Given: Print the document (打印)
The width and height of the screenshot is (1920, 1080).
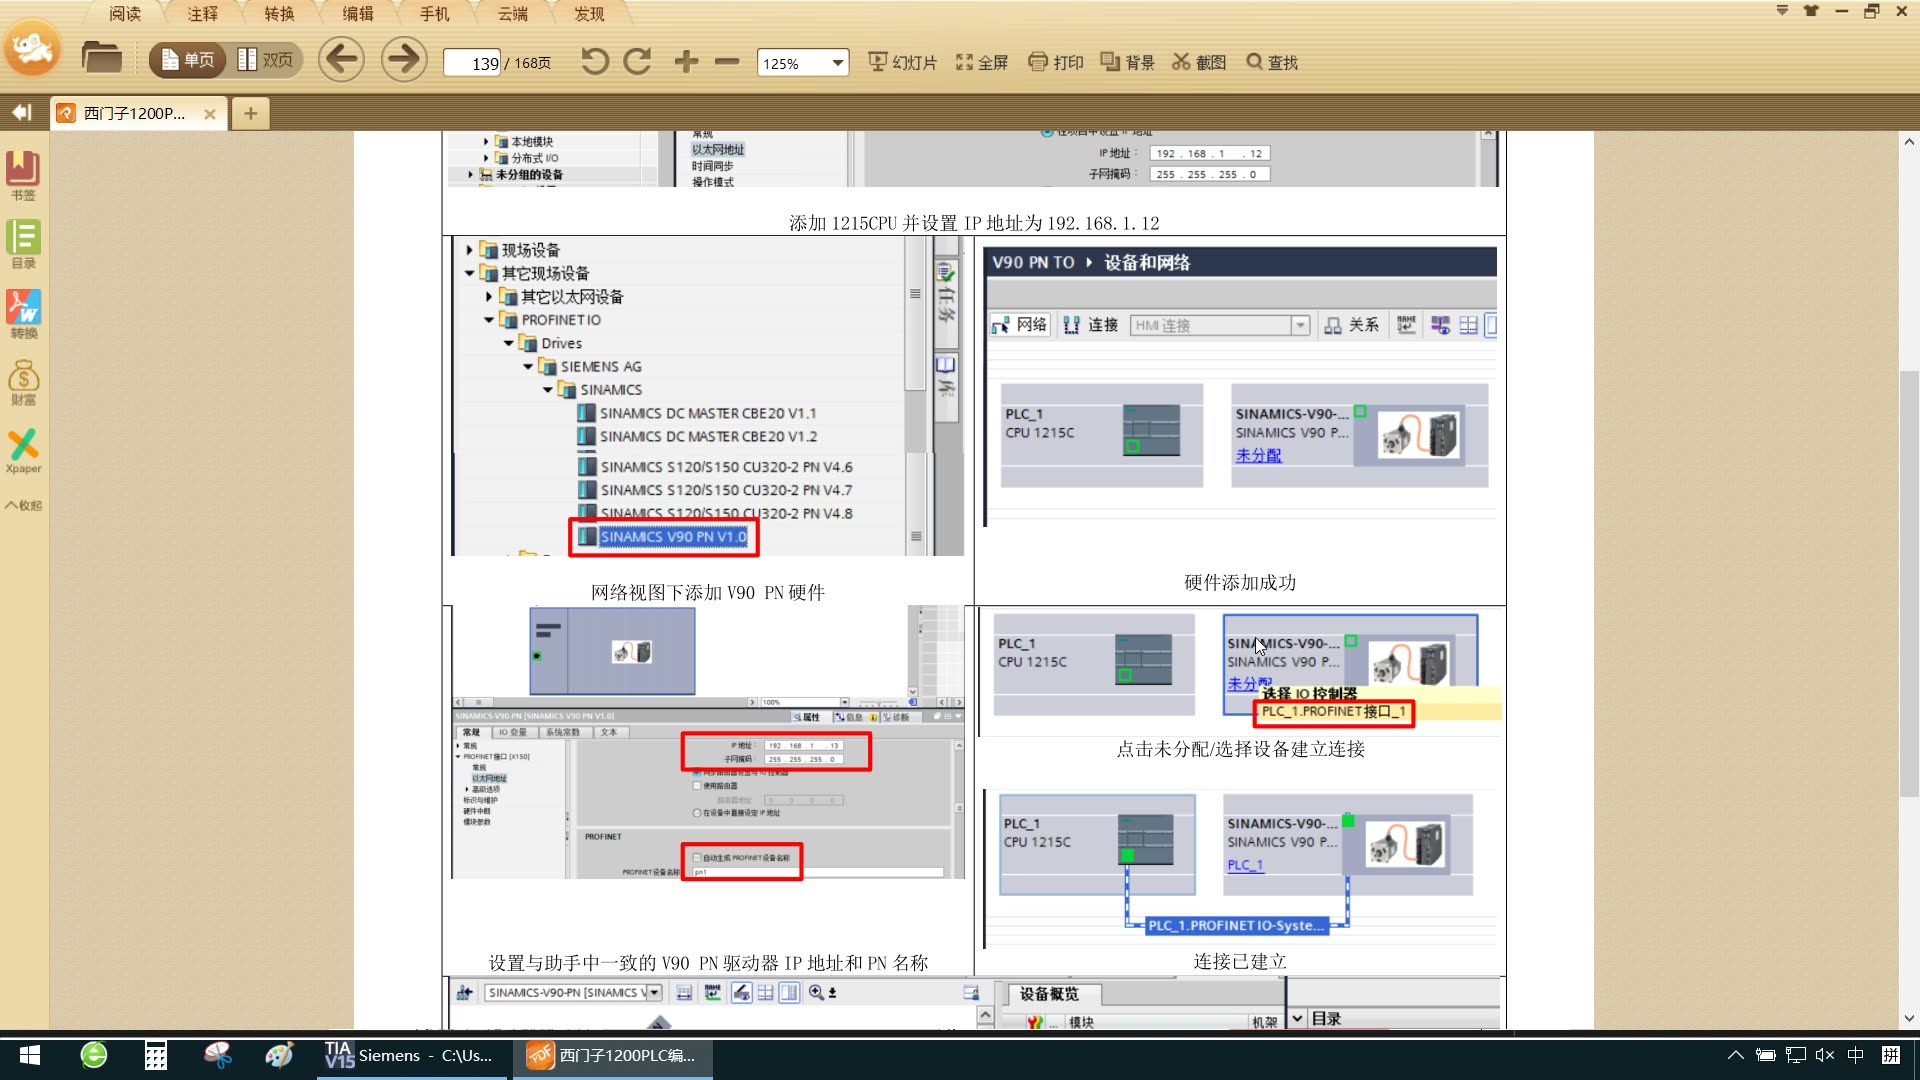Looking at the screenshot, I should click(1056, 62).
